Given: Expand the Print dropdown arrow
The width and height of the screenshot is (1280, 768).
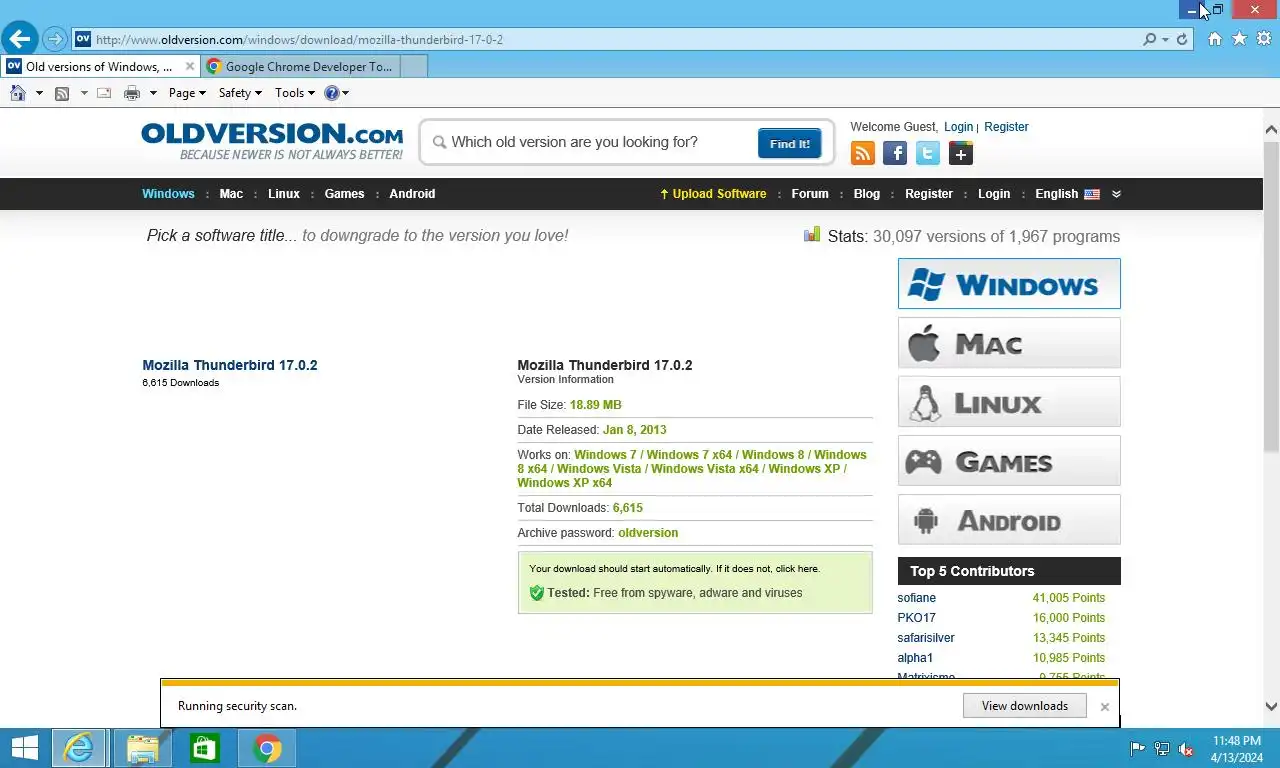Looking at the screenshot, I should 153,93.
